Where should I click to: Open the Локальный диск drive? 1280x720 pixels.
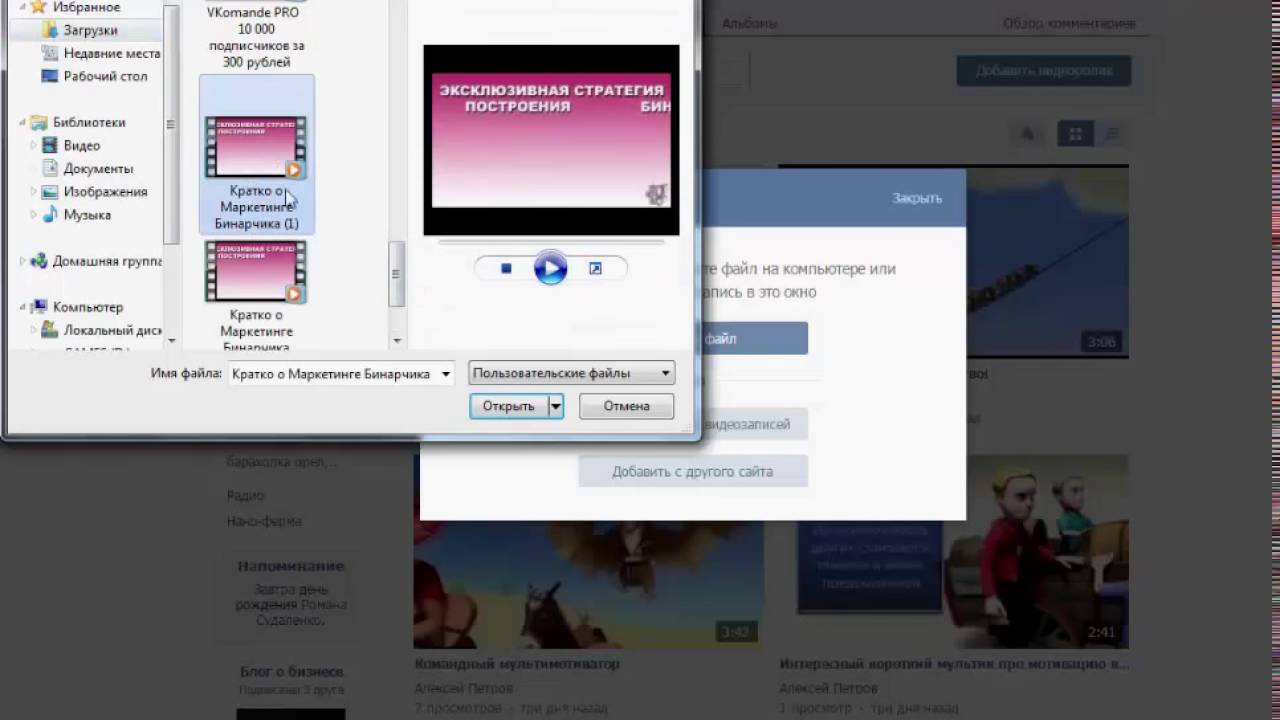113,330
